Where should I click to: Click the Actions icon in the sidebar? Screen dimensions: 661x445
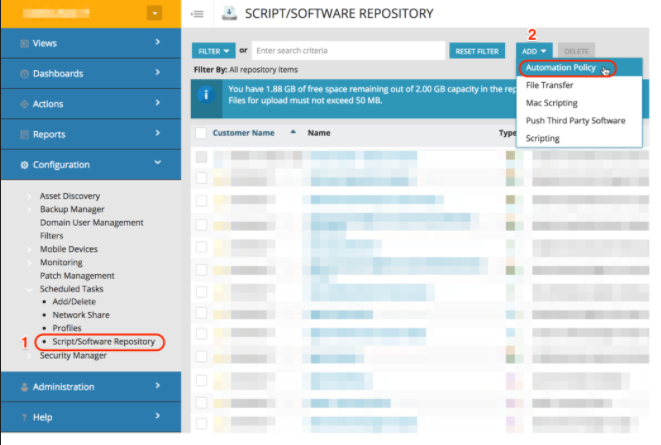(x=24, y=104)
